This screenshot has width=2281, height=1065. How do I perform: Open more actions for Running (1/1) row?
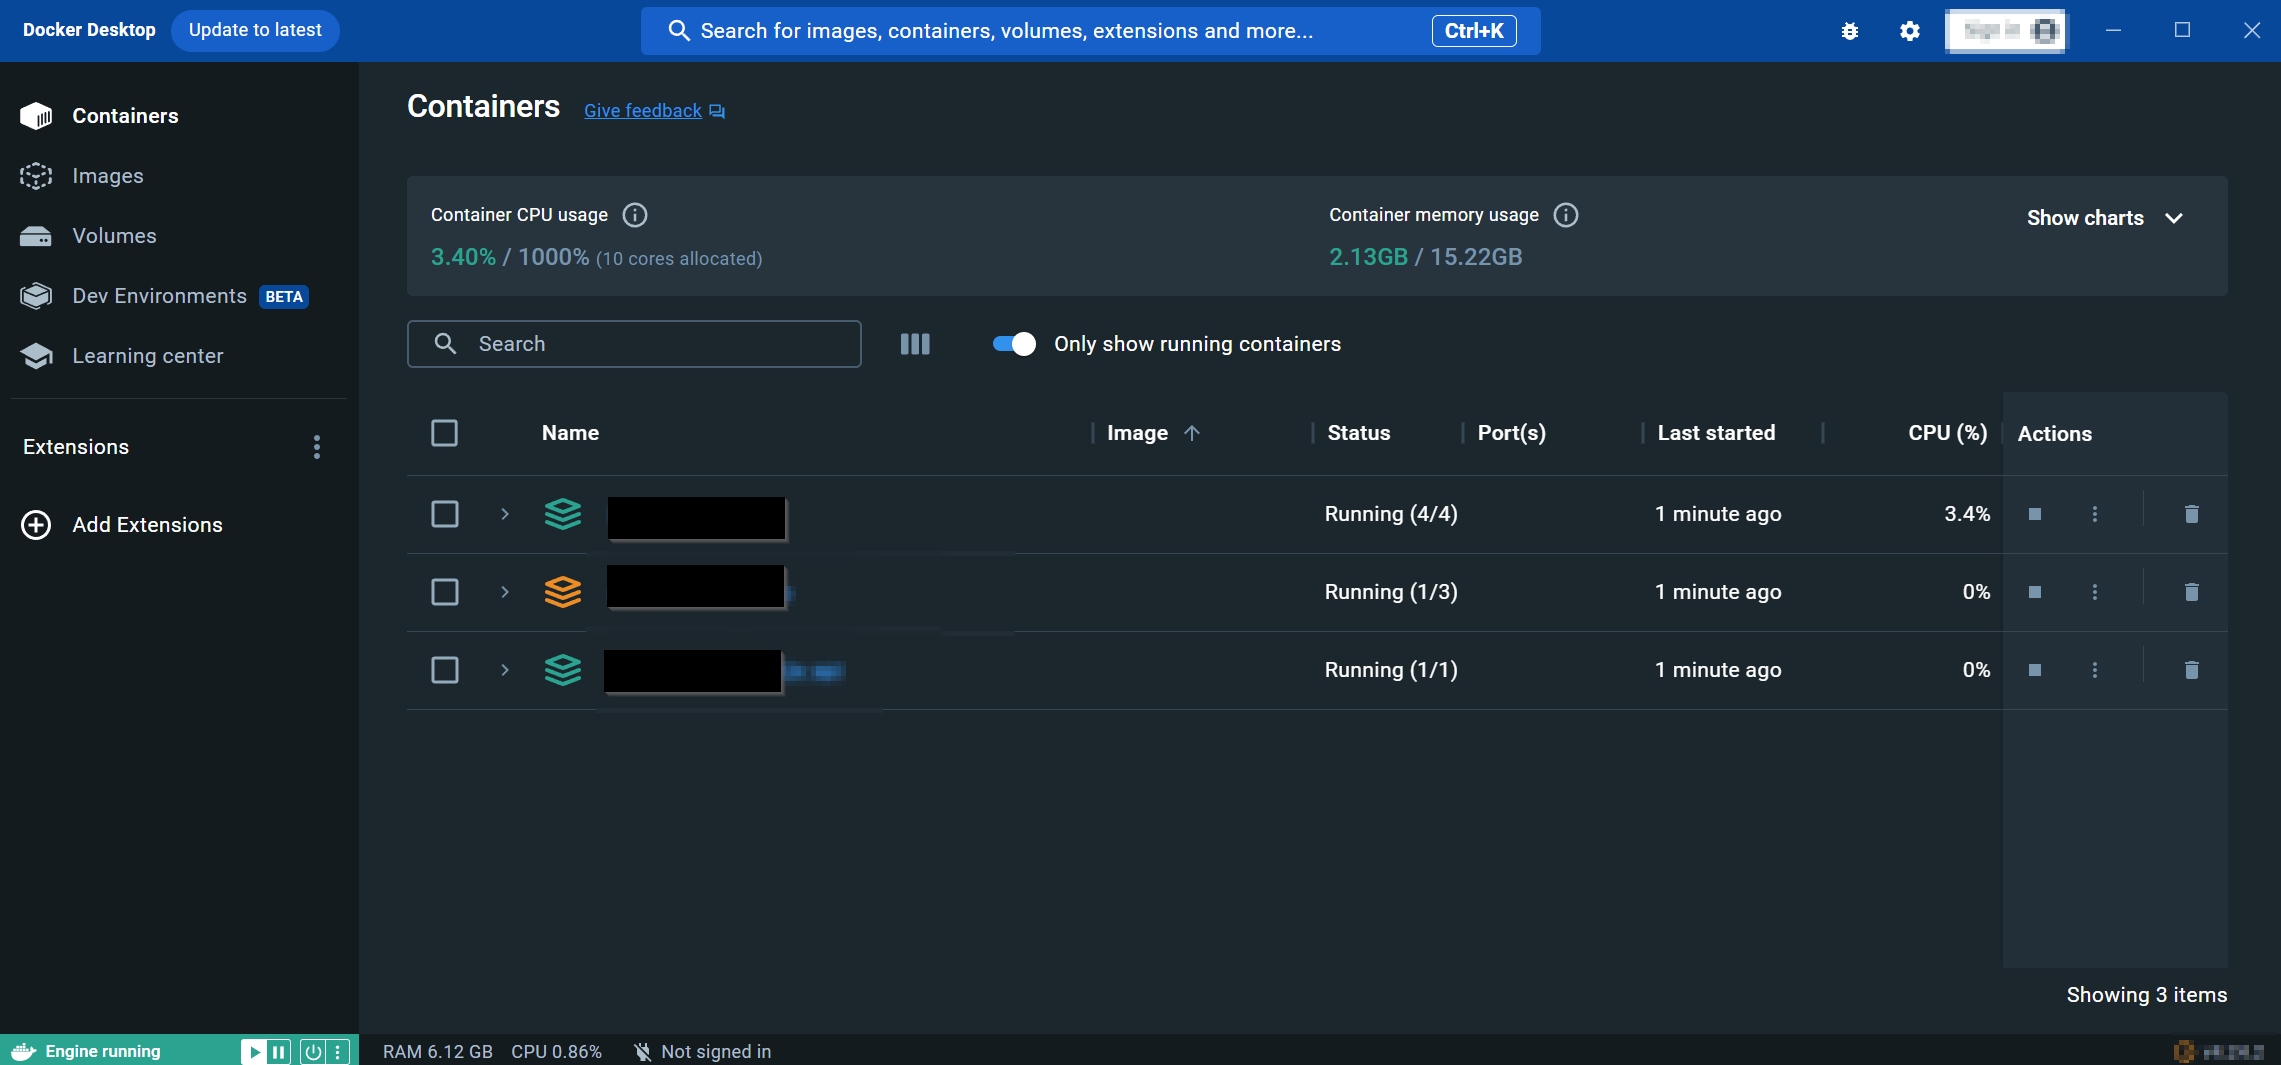point(2095,670)
